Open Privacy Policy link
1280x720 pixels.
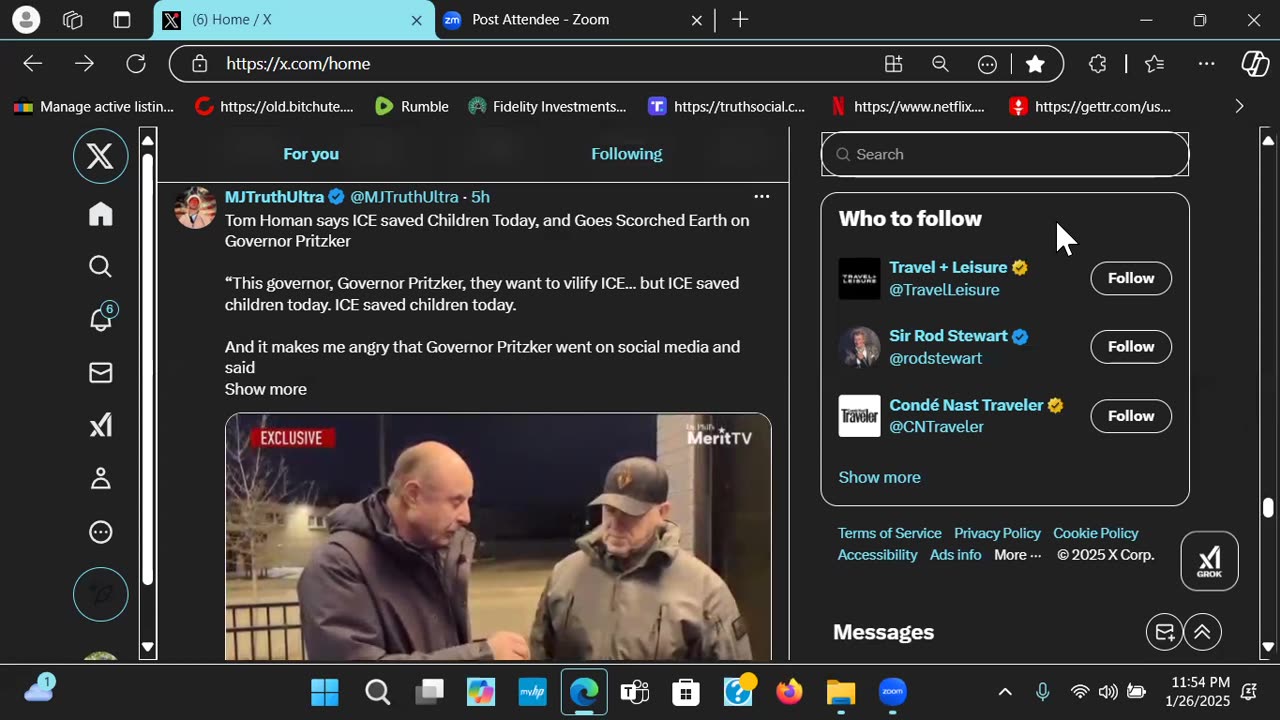tap(997, 533)
